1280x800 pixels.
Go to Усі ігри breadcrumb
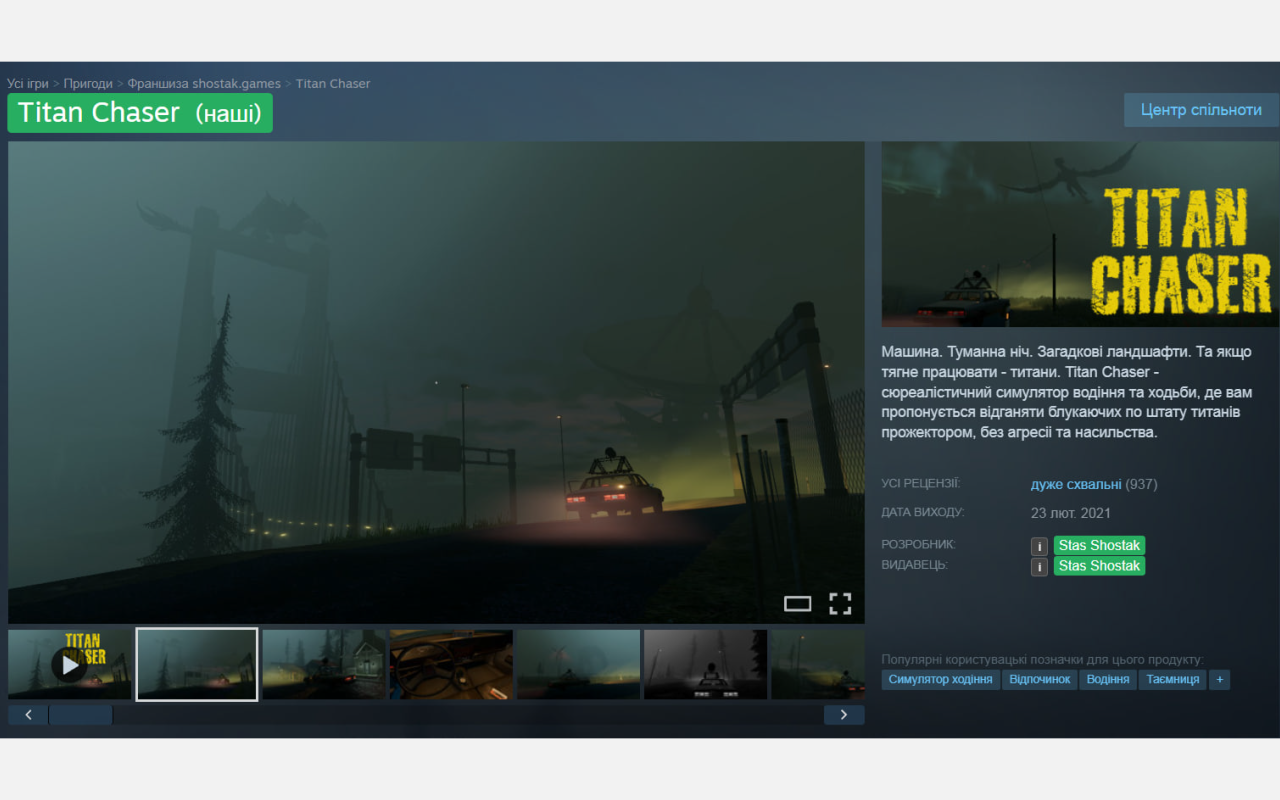point(28,84)
